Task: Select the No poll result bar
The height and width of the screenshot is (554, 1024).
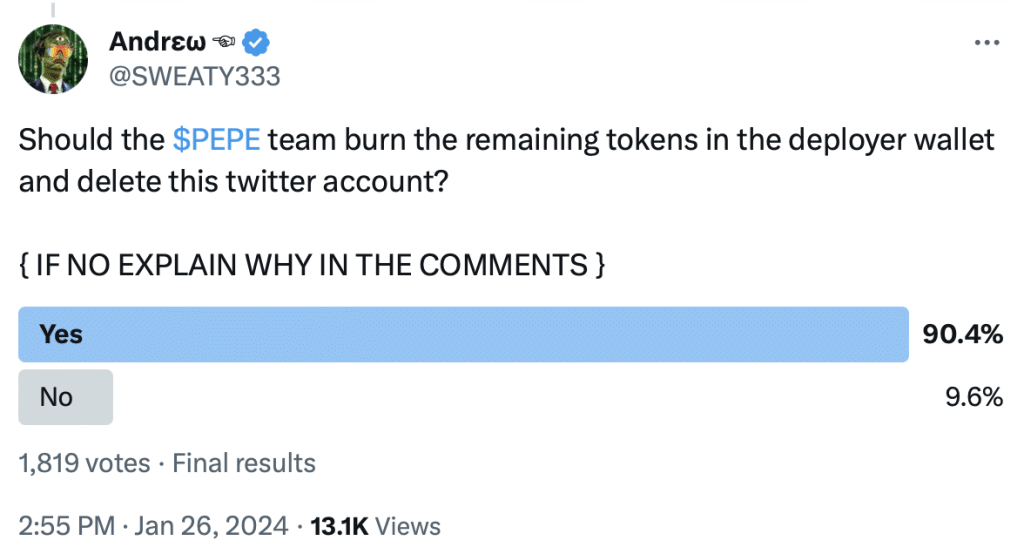Action: [65, 397]
